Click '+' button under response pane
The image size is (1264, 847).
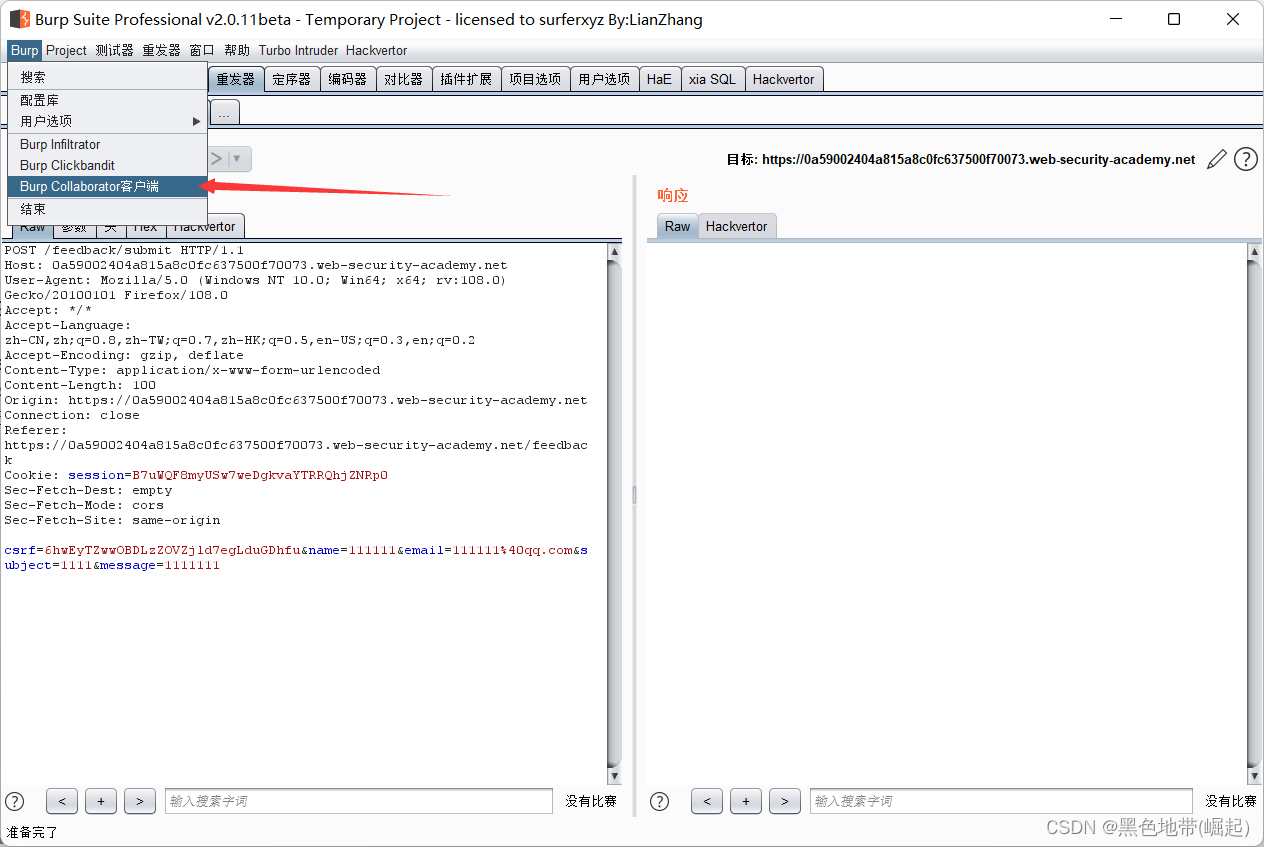(x=746, y=801)
